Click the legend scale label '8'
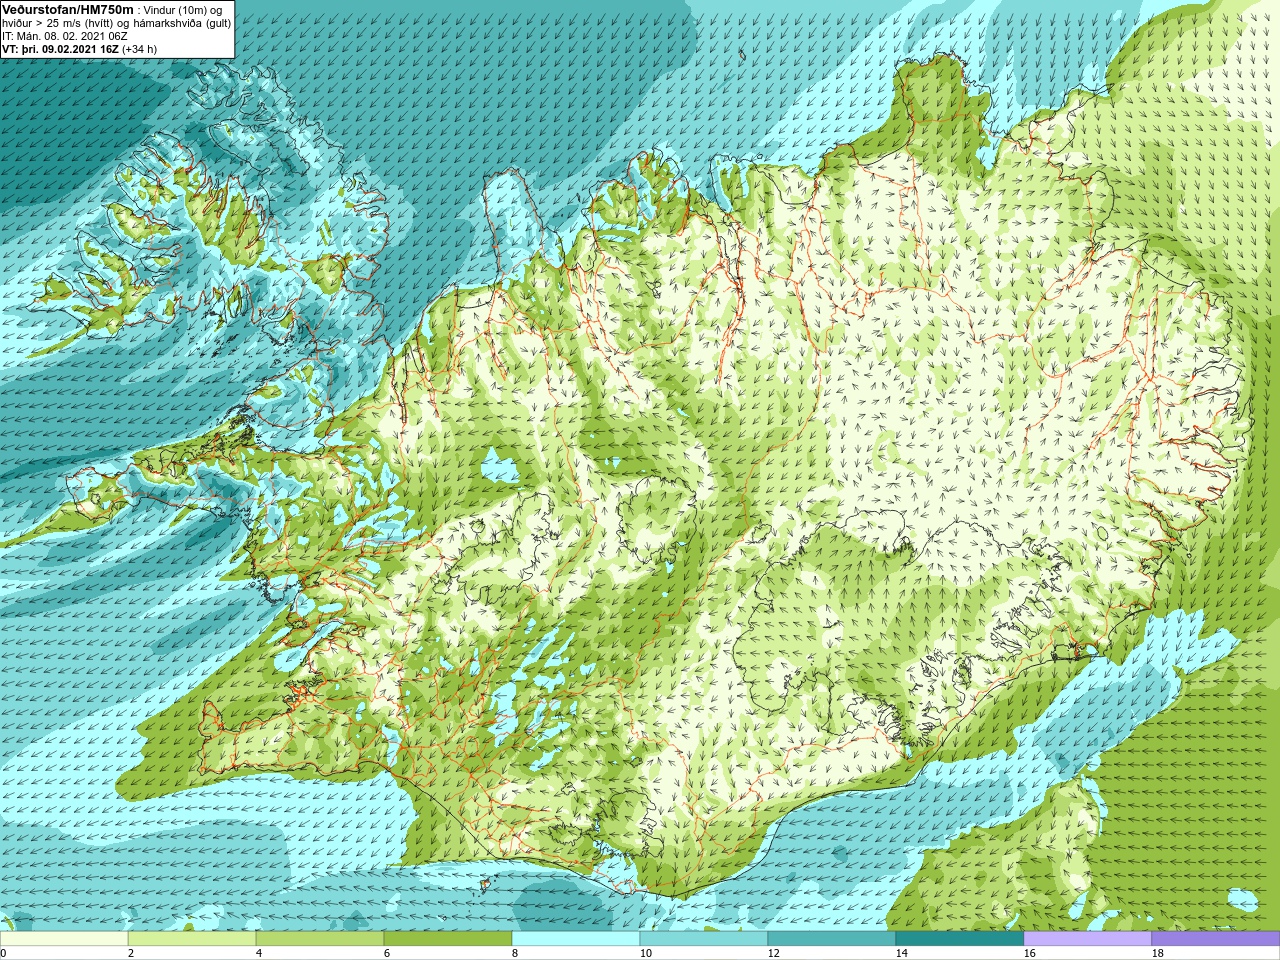This screenshot has width=1280, height=960. point(514,953)
